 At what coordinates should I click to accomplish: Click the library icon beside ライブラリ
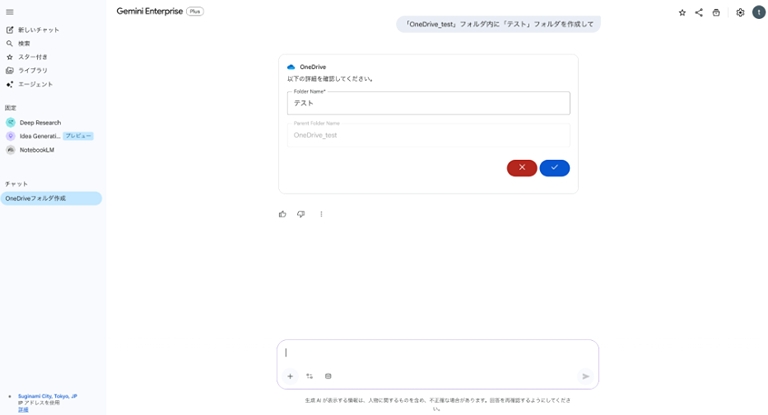pos(9,71)
